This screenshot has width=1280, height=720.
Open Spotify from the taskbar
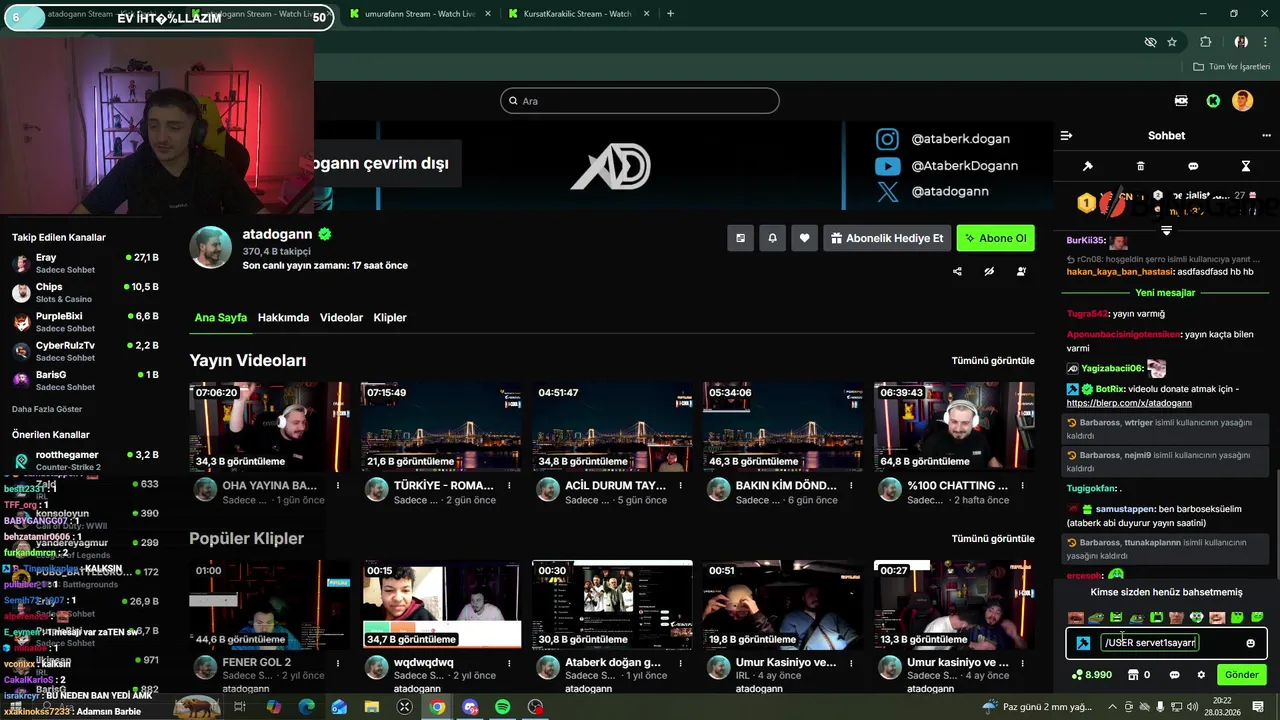click(x=503, y=707)
